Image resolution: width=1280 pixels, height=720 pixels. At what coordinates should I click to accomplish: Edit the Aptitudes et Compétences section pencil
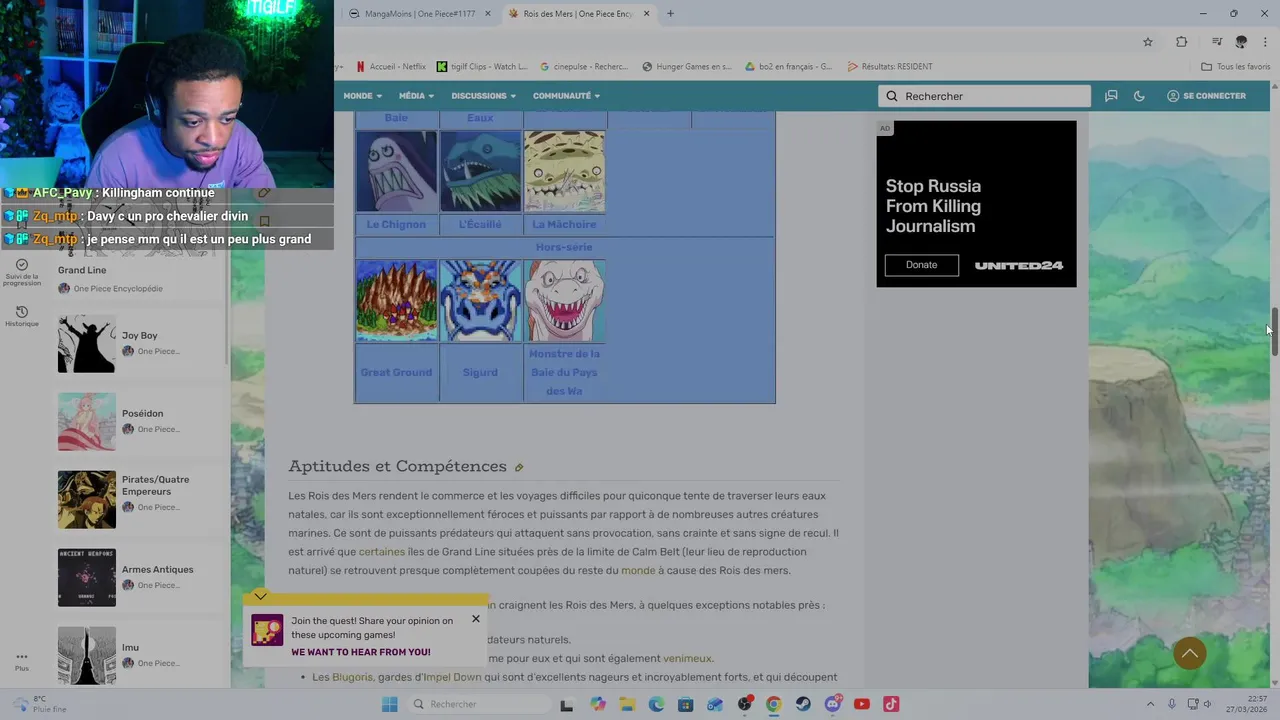point(519,467)
